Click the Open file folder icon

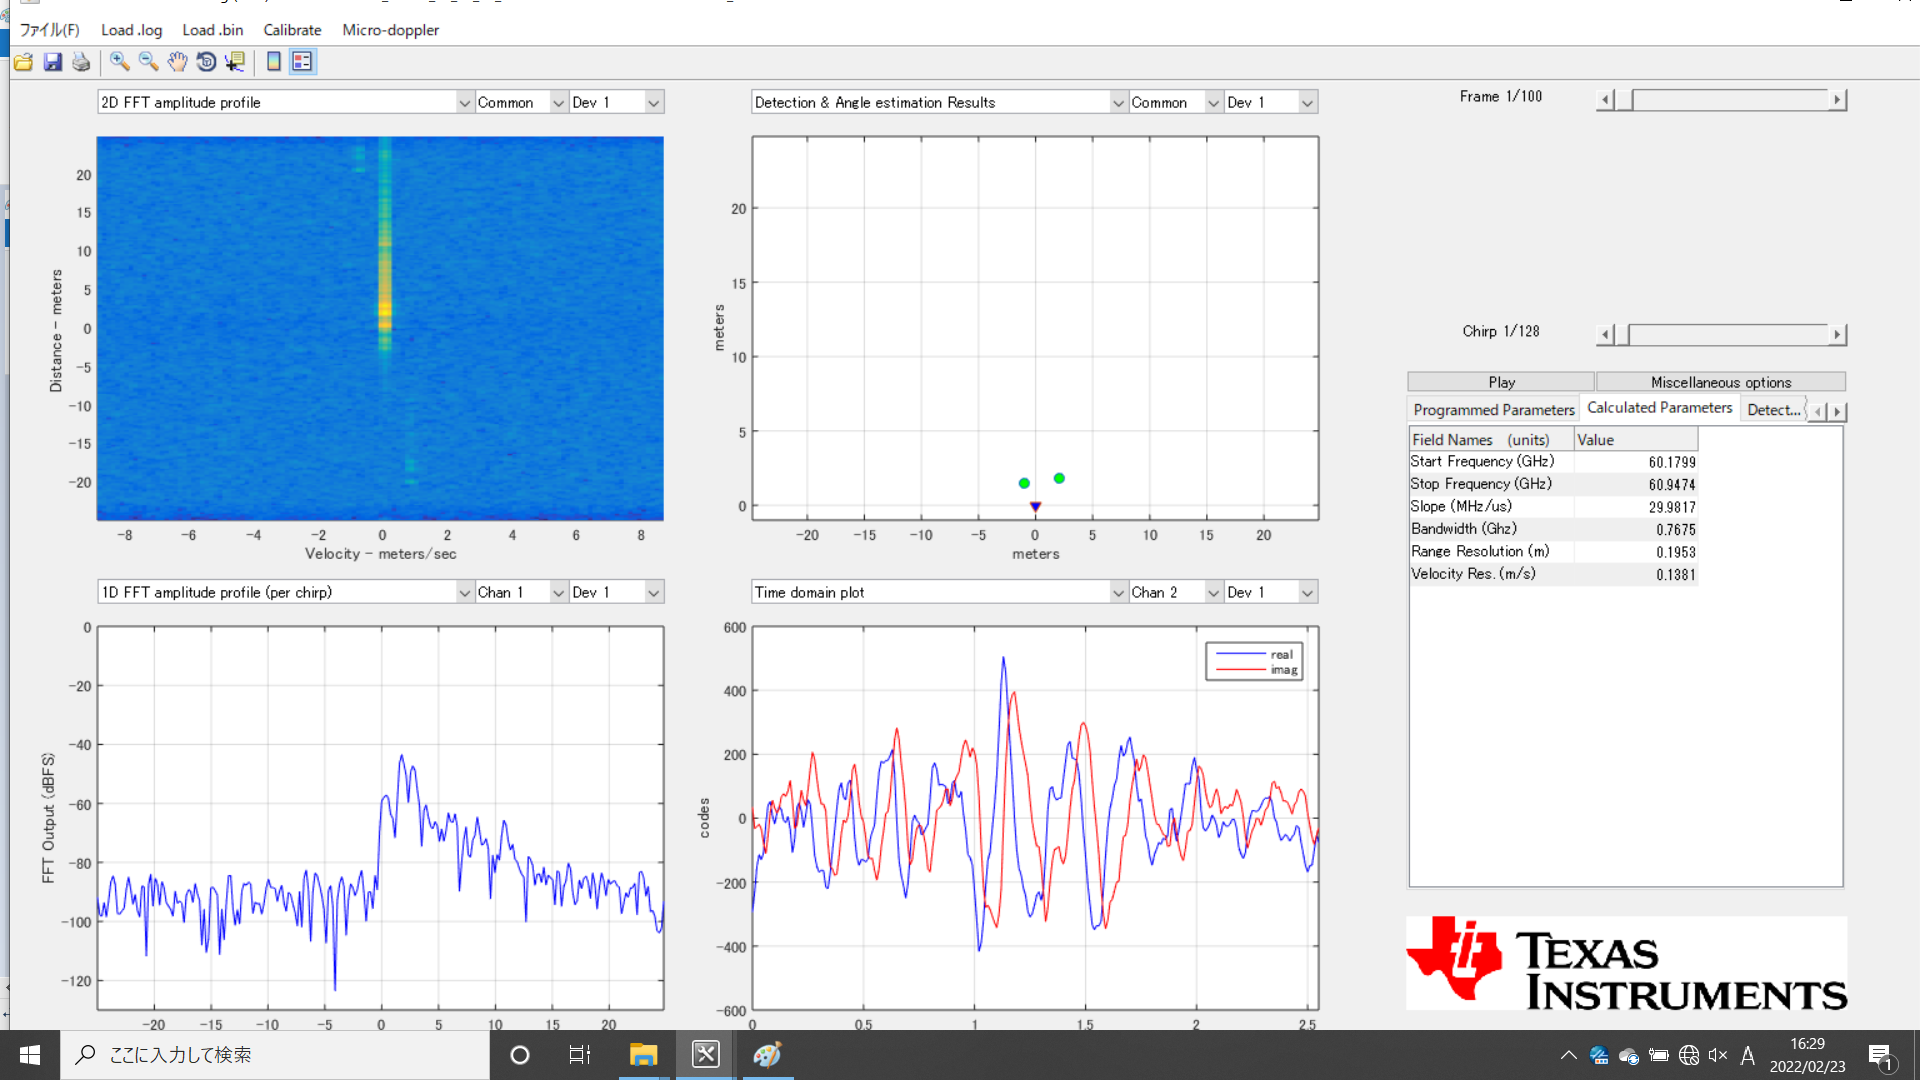[24, 62]
